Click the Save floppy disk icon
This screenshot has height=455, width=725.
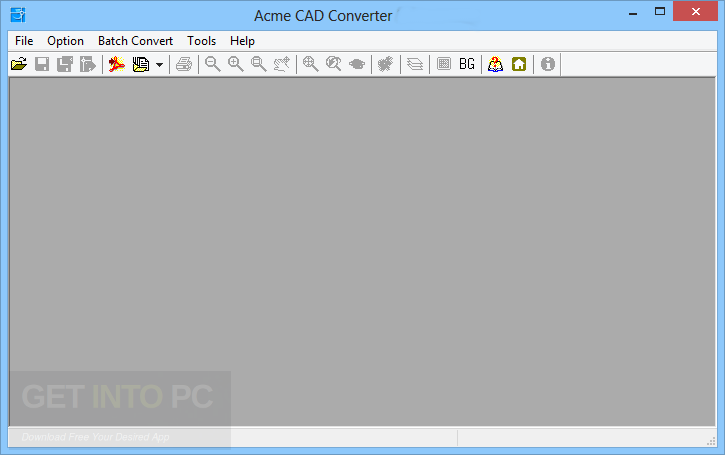tap(42, 64)
